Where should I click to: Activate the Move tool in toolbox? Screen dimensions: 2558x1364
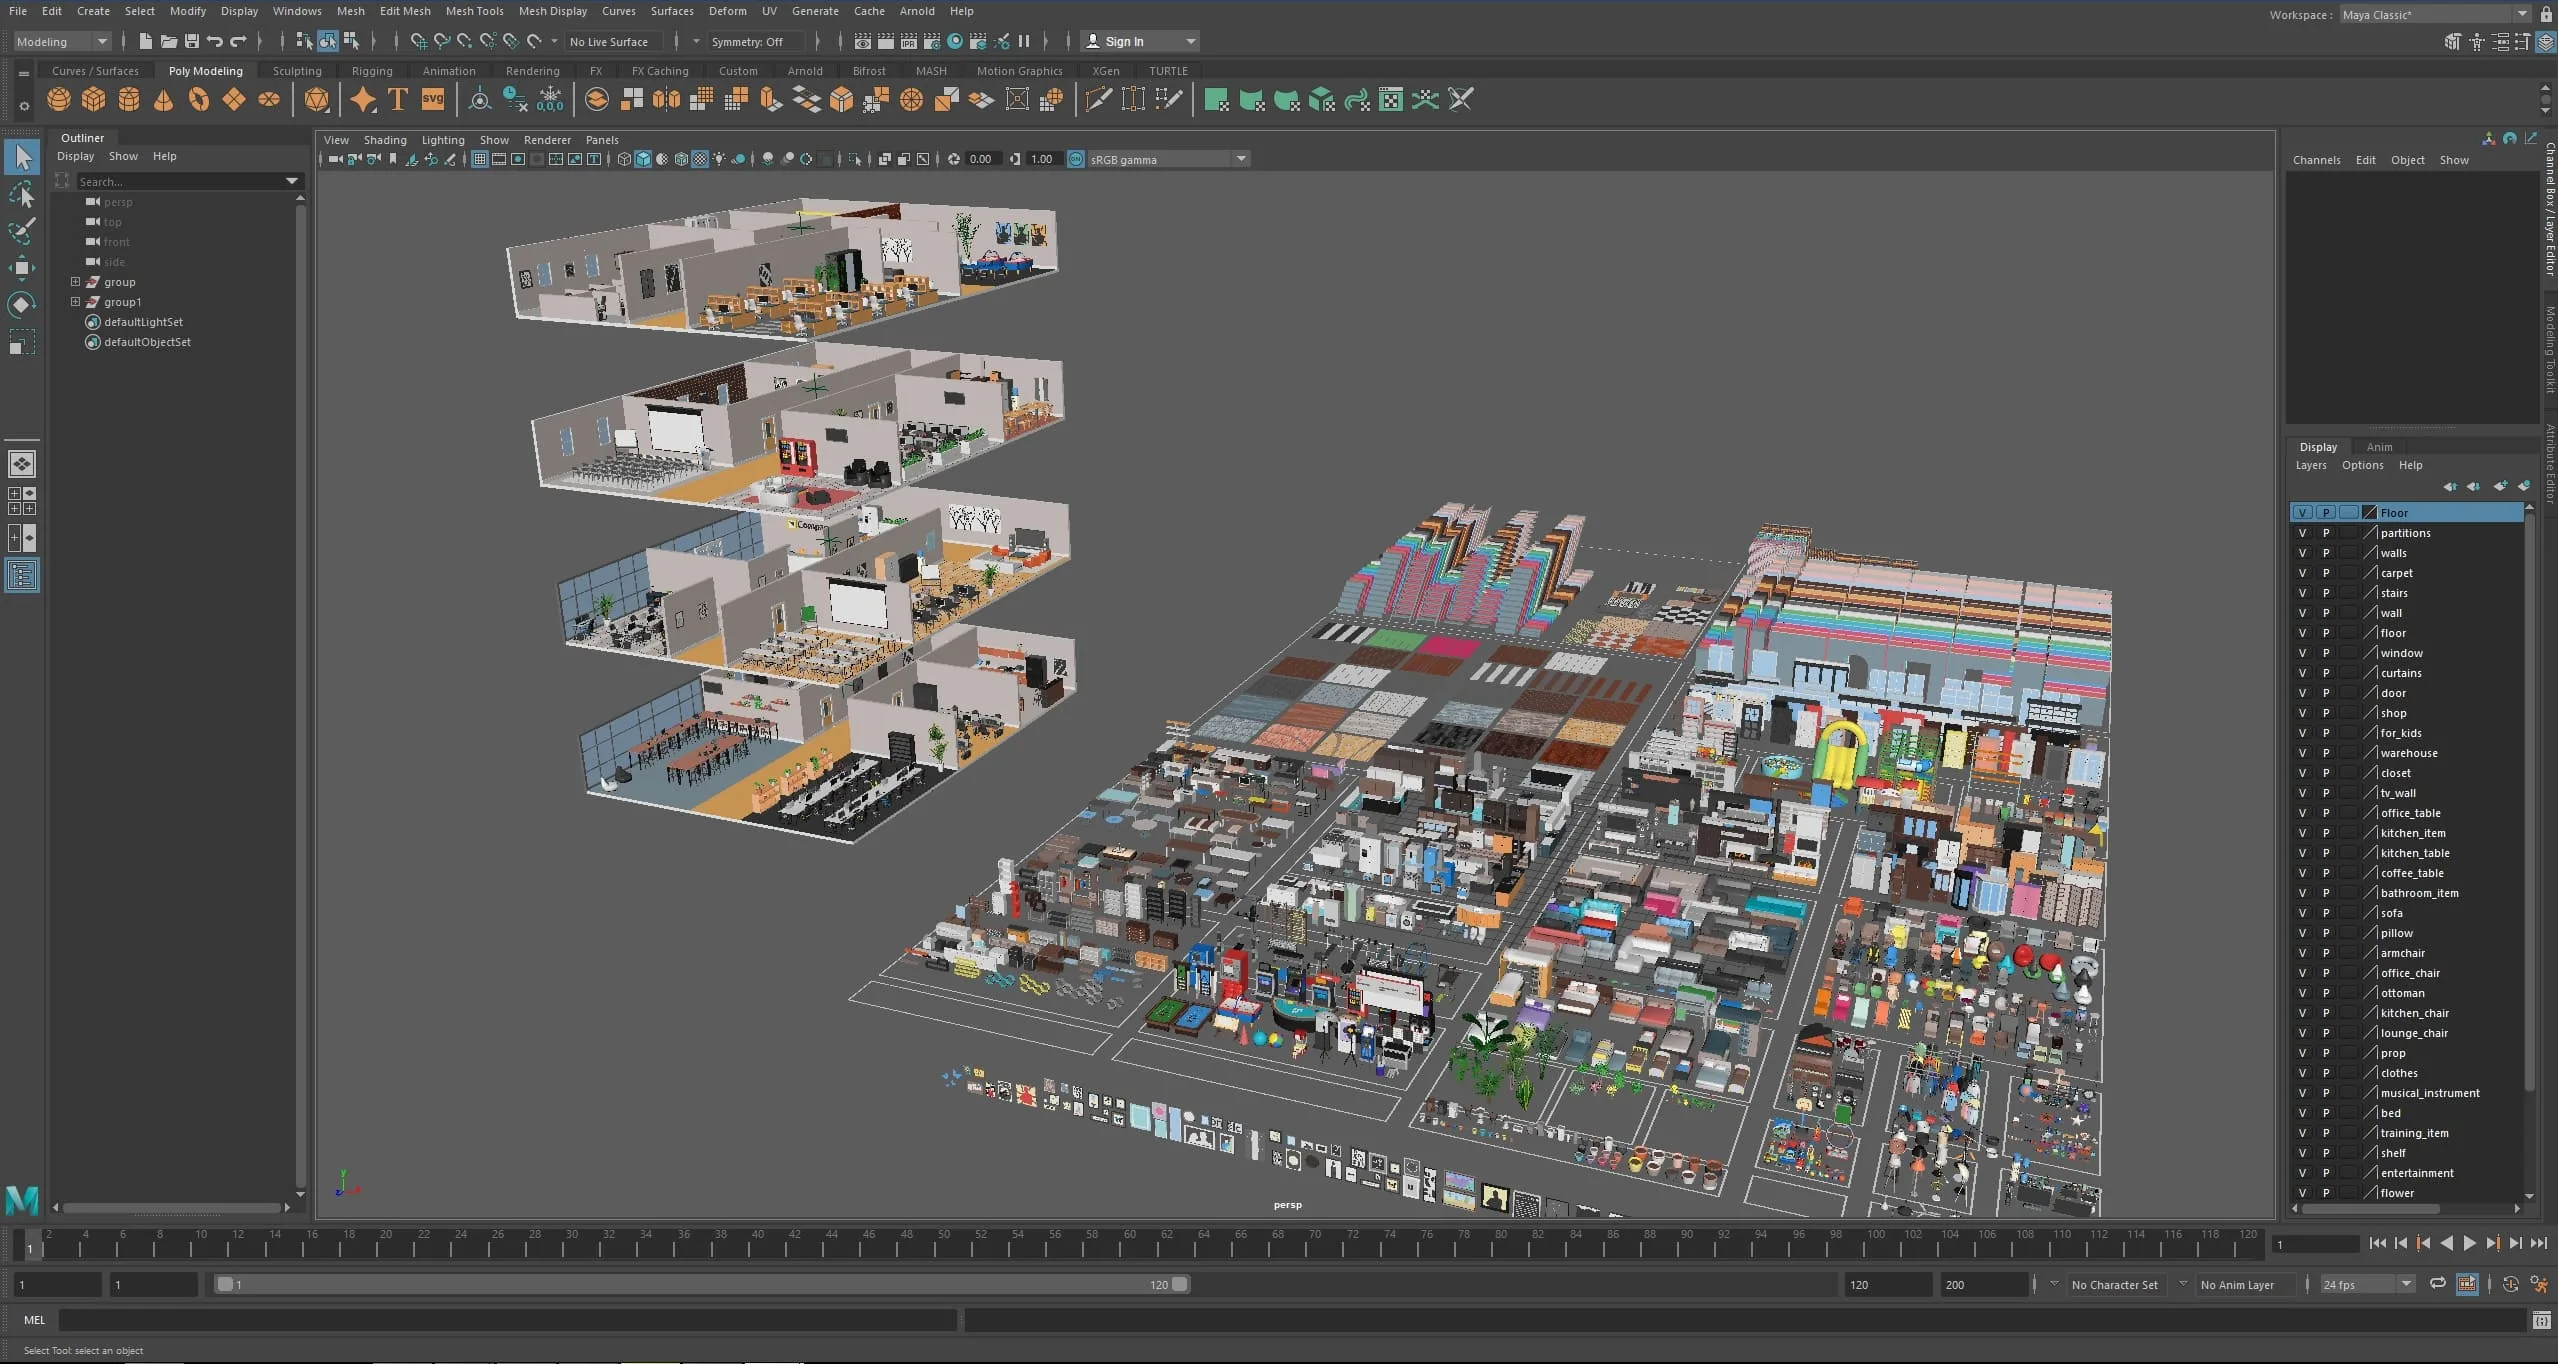coord(22,267)
